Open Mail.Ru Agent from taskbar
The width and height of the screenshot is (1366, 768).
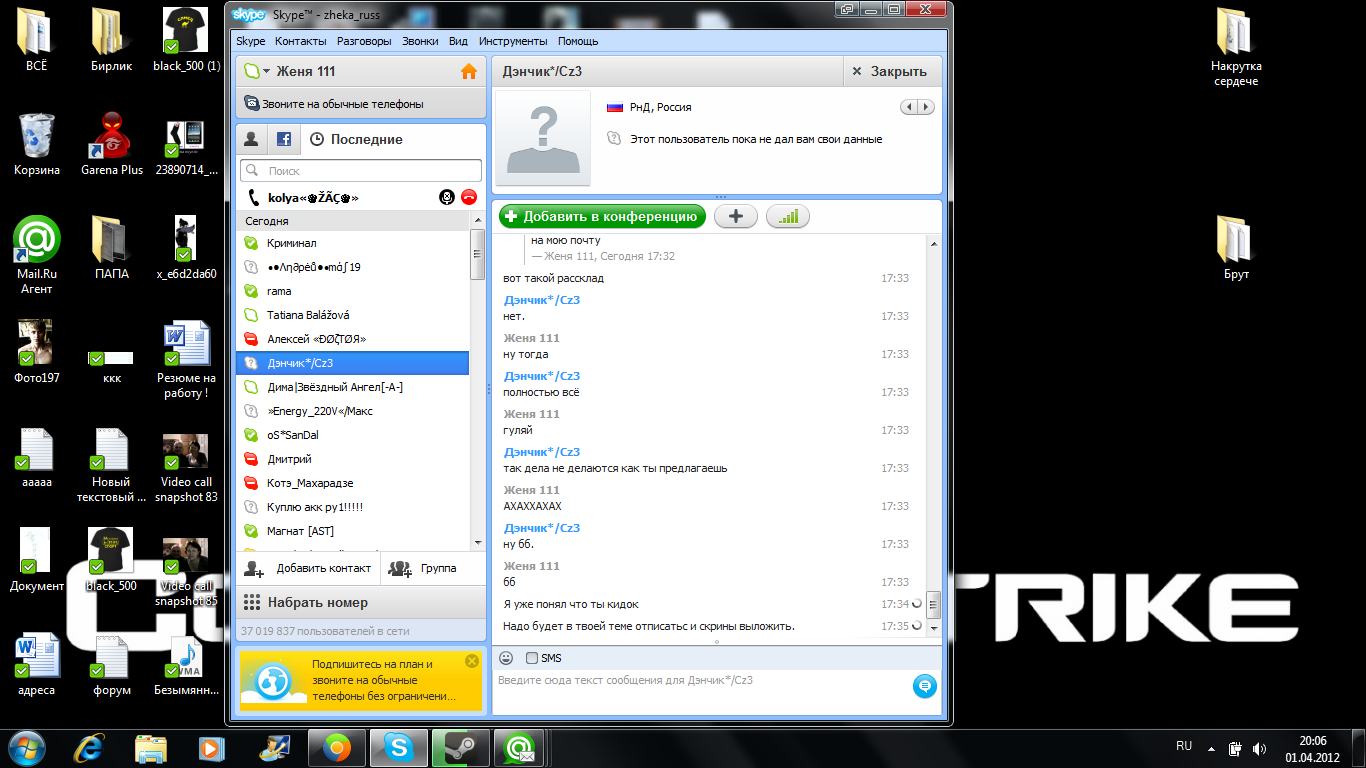pyautogui.click(x=518, y=747)
